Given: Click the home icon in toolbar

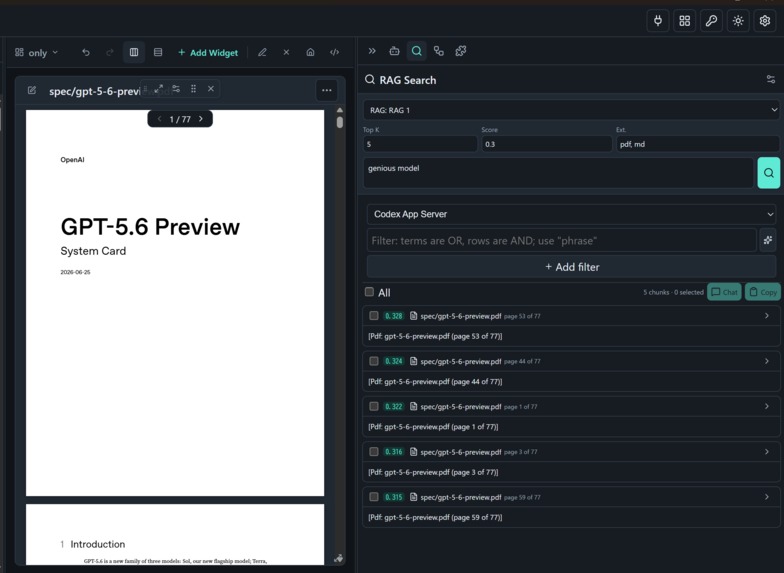Looking at the screenshot, I should (310, 52).
